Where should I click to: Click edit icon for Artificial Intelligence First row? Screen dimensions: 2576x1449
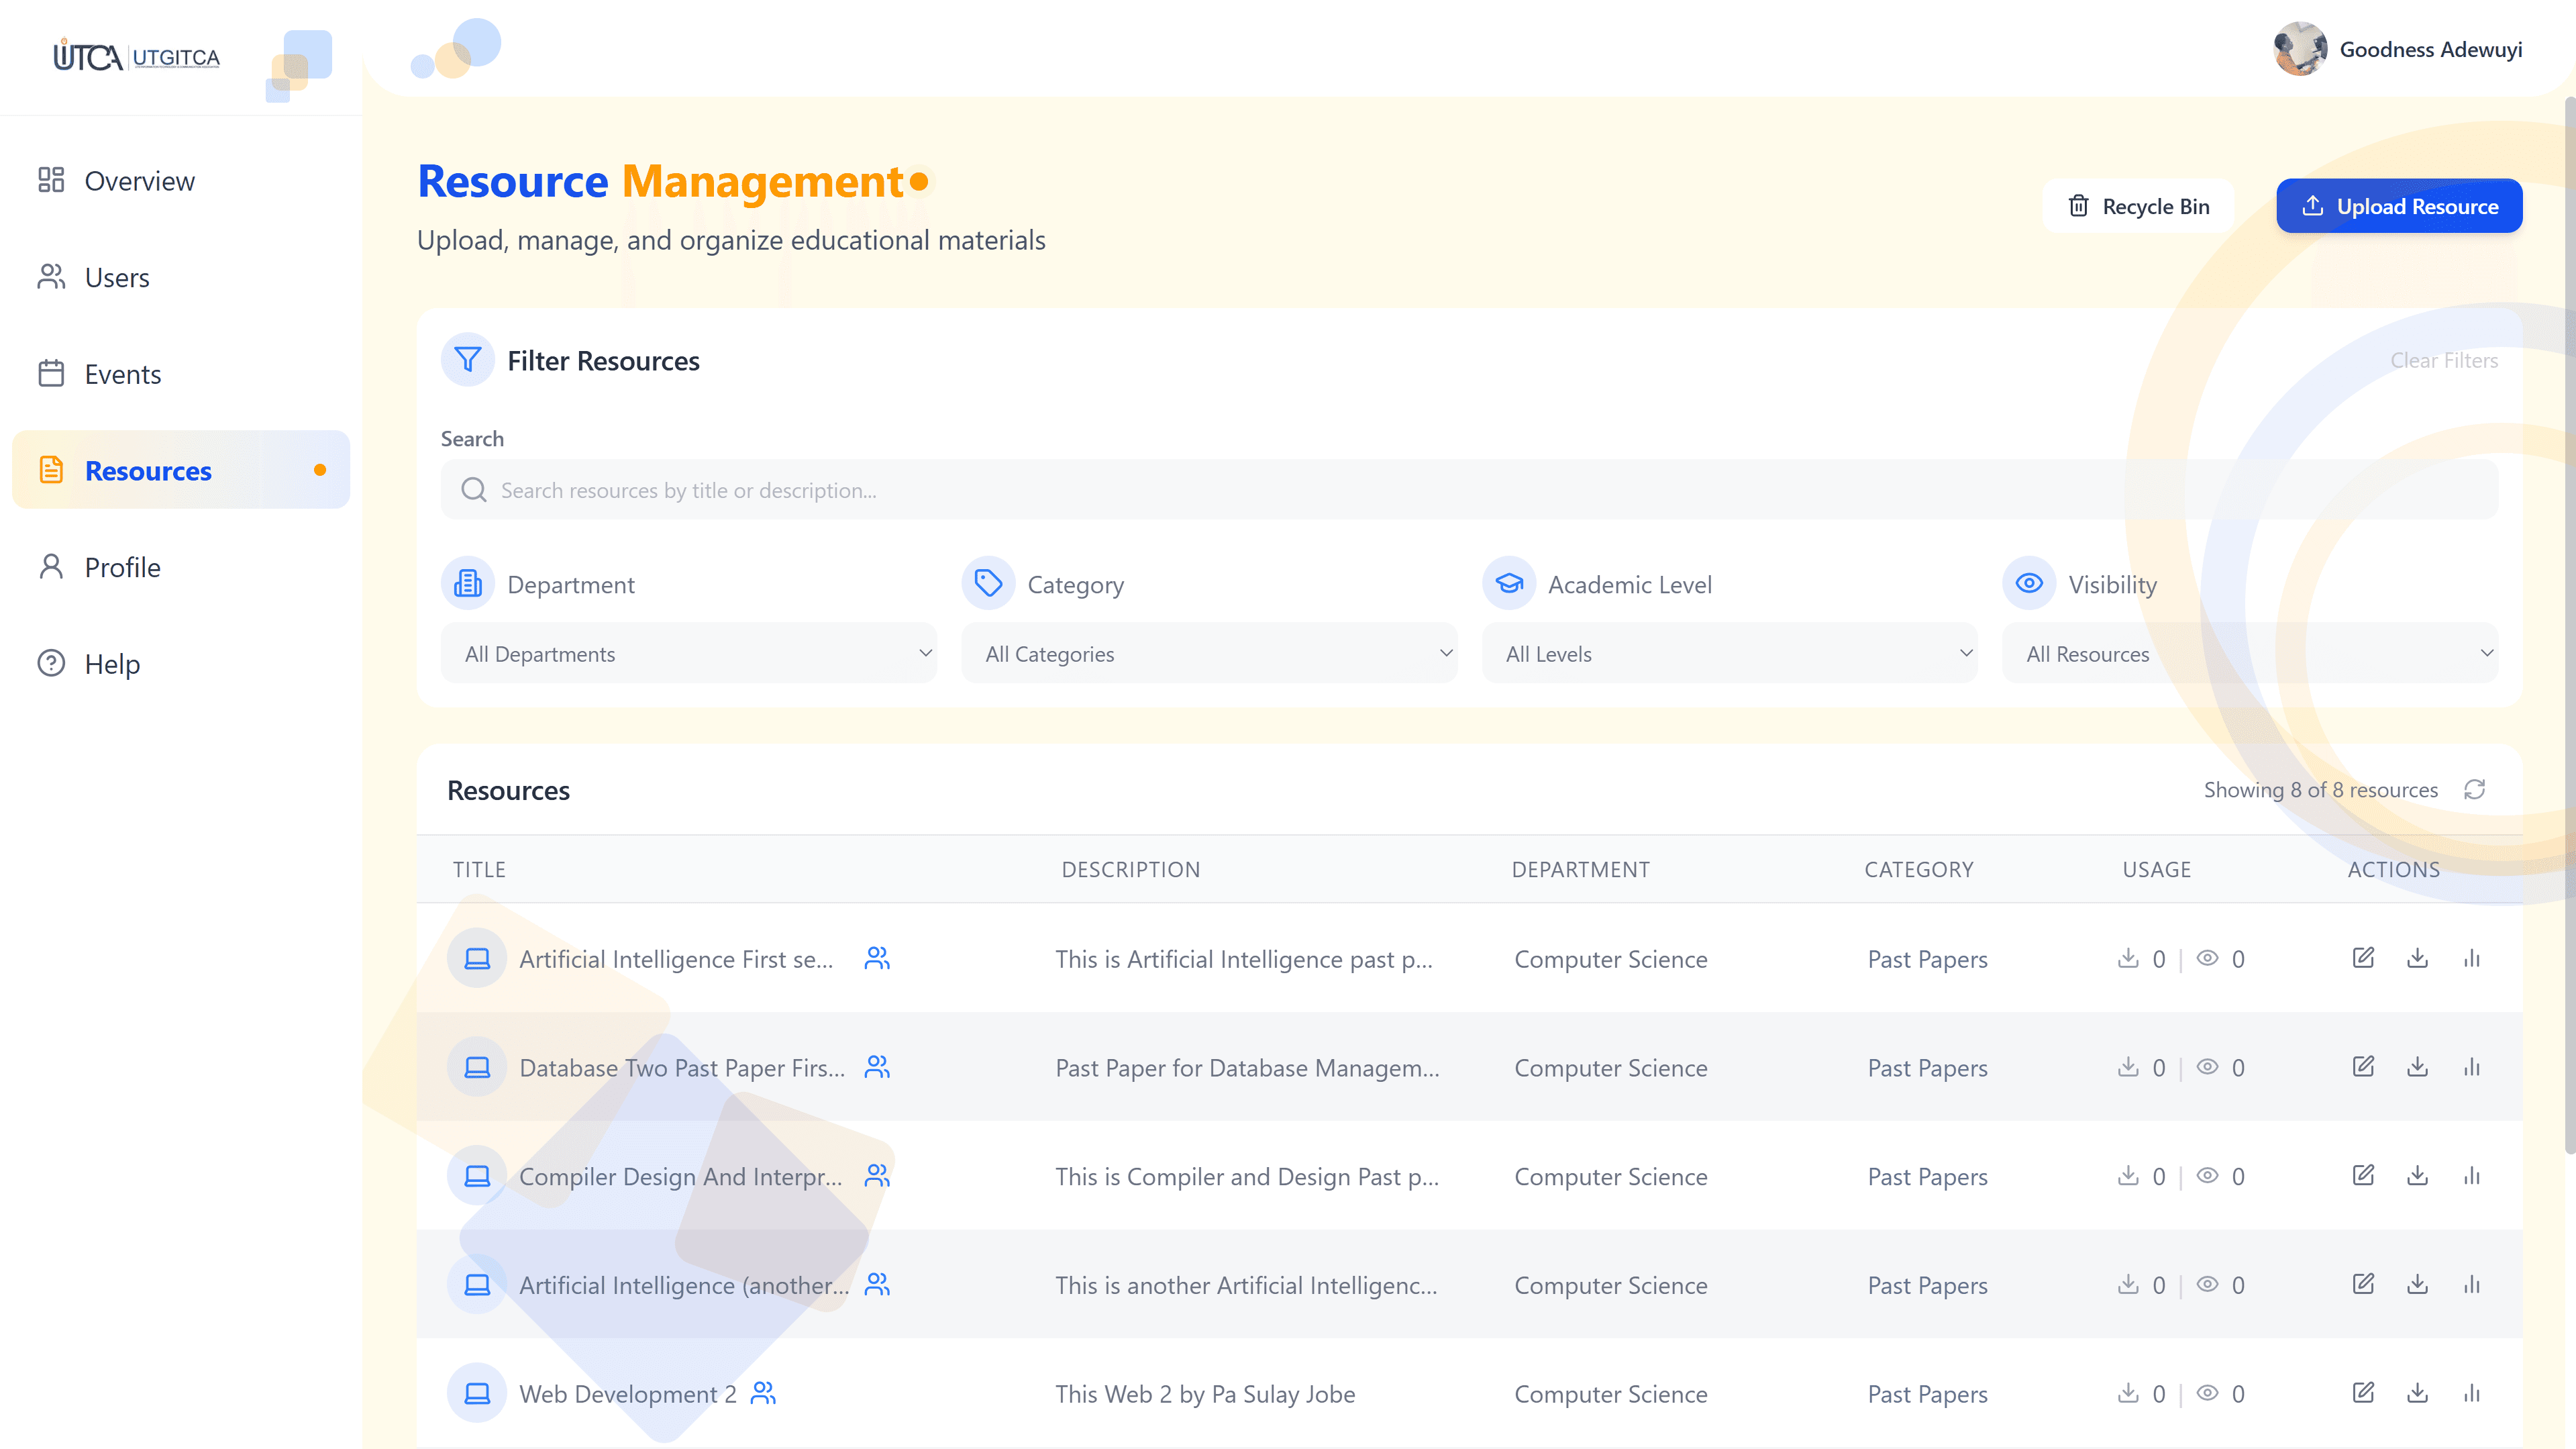pos(2363,958)
